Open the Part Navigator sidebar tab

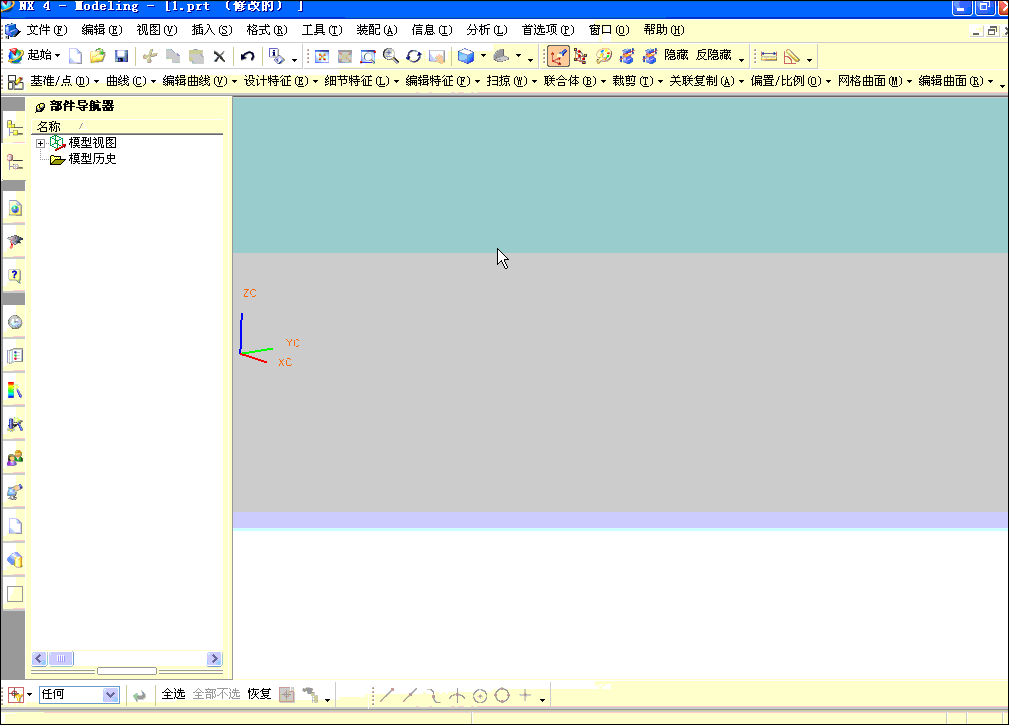point(15,162)
